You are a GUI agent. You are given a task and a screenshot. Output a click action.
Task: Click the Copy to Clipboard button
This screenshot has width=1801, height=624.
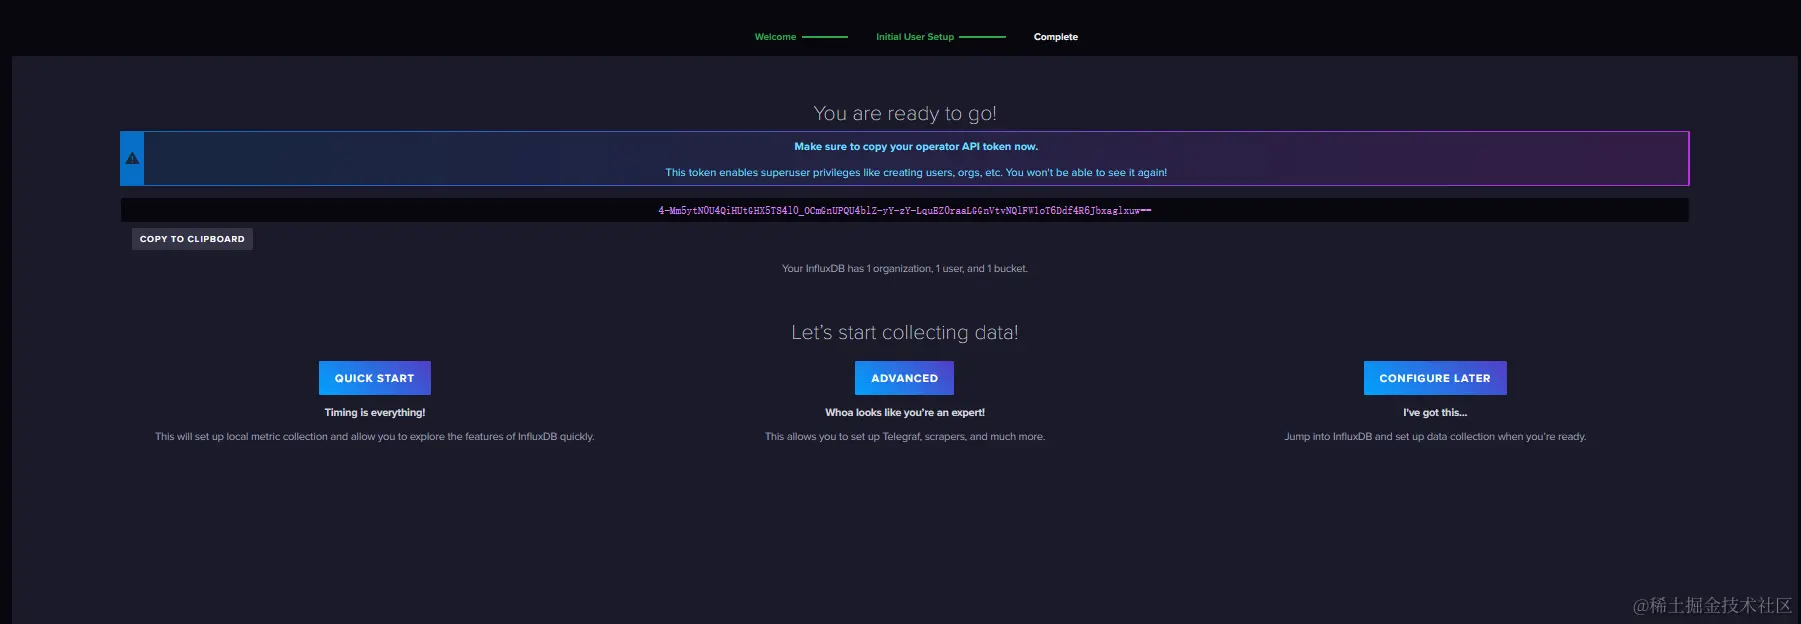[x=192, y=239]
